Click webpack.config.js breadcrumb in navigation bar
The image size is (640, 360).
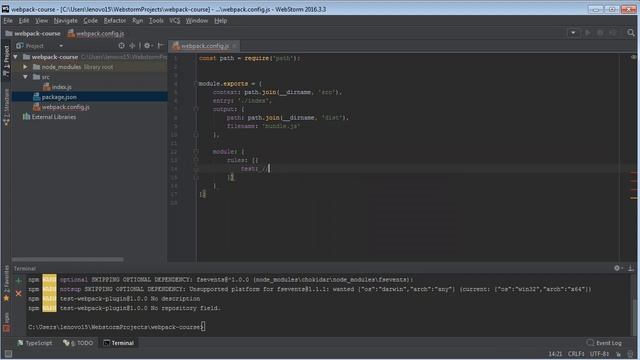96,33
